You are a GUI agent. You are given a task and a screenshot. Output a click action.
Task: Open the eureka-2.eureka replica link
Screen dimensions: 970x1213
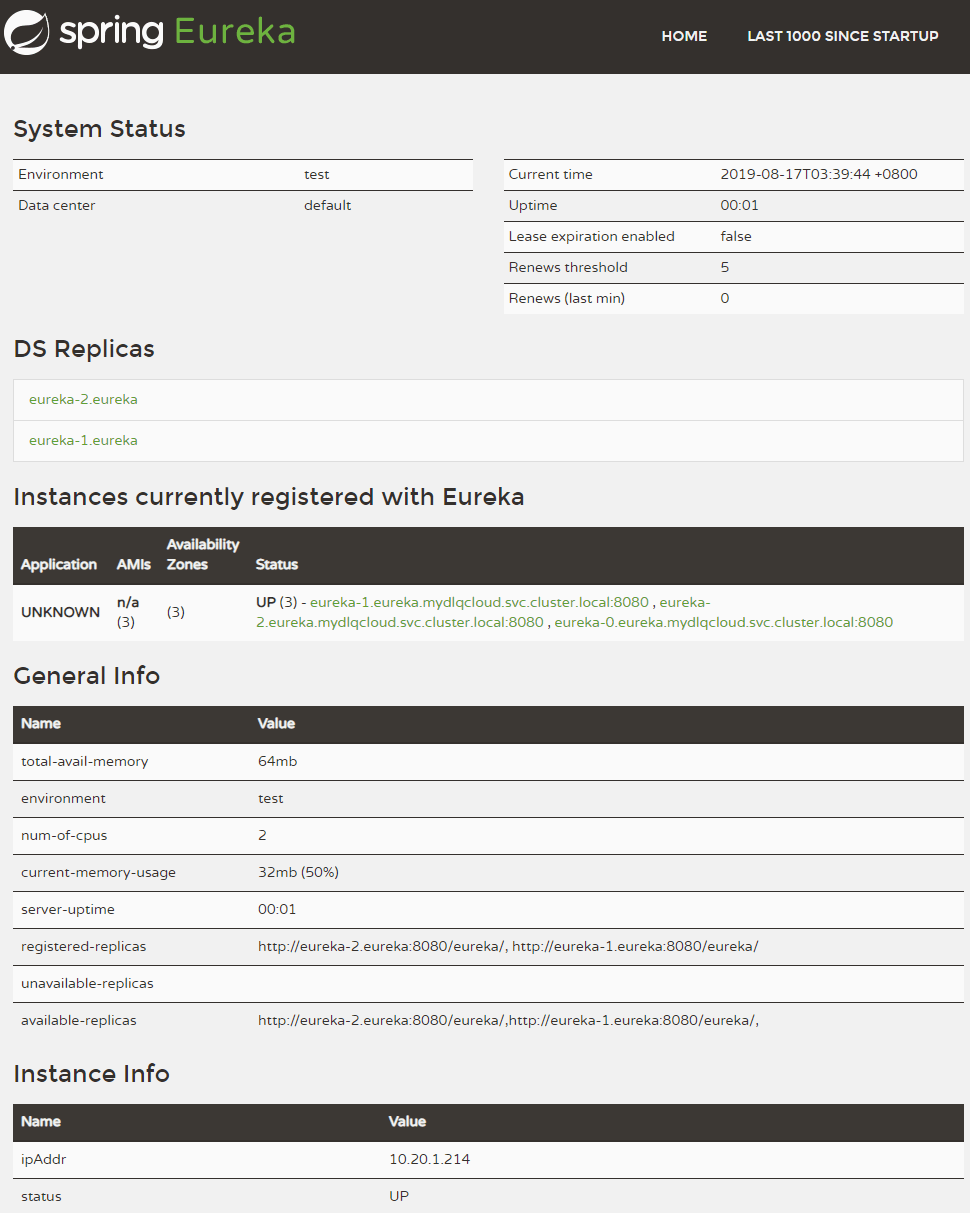pyautogui.click(x=83, y=399)
